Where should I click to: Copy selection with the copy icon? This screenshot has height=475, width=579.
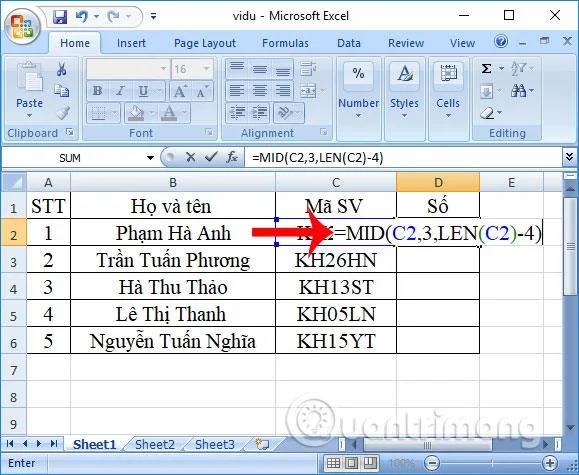[x=61, y=90]
